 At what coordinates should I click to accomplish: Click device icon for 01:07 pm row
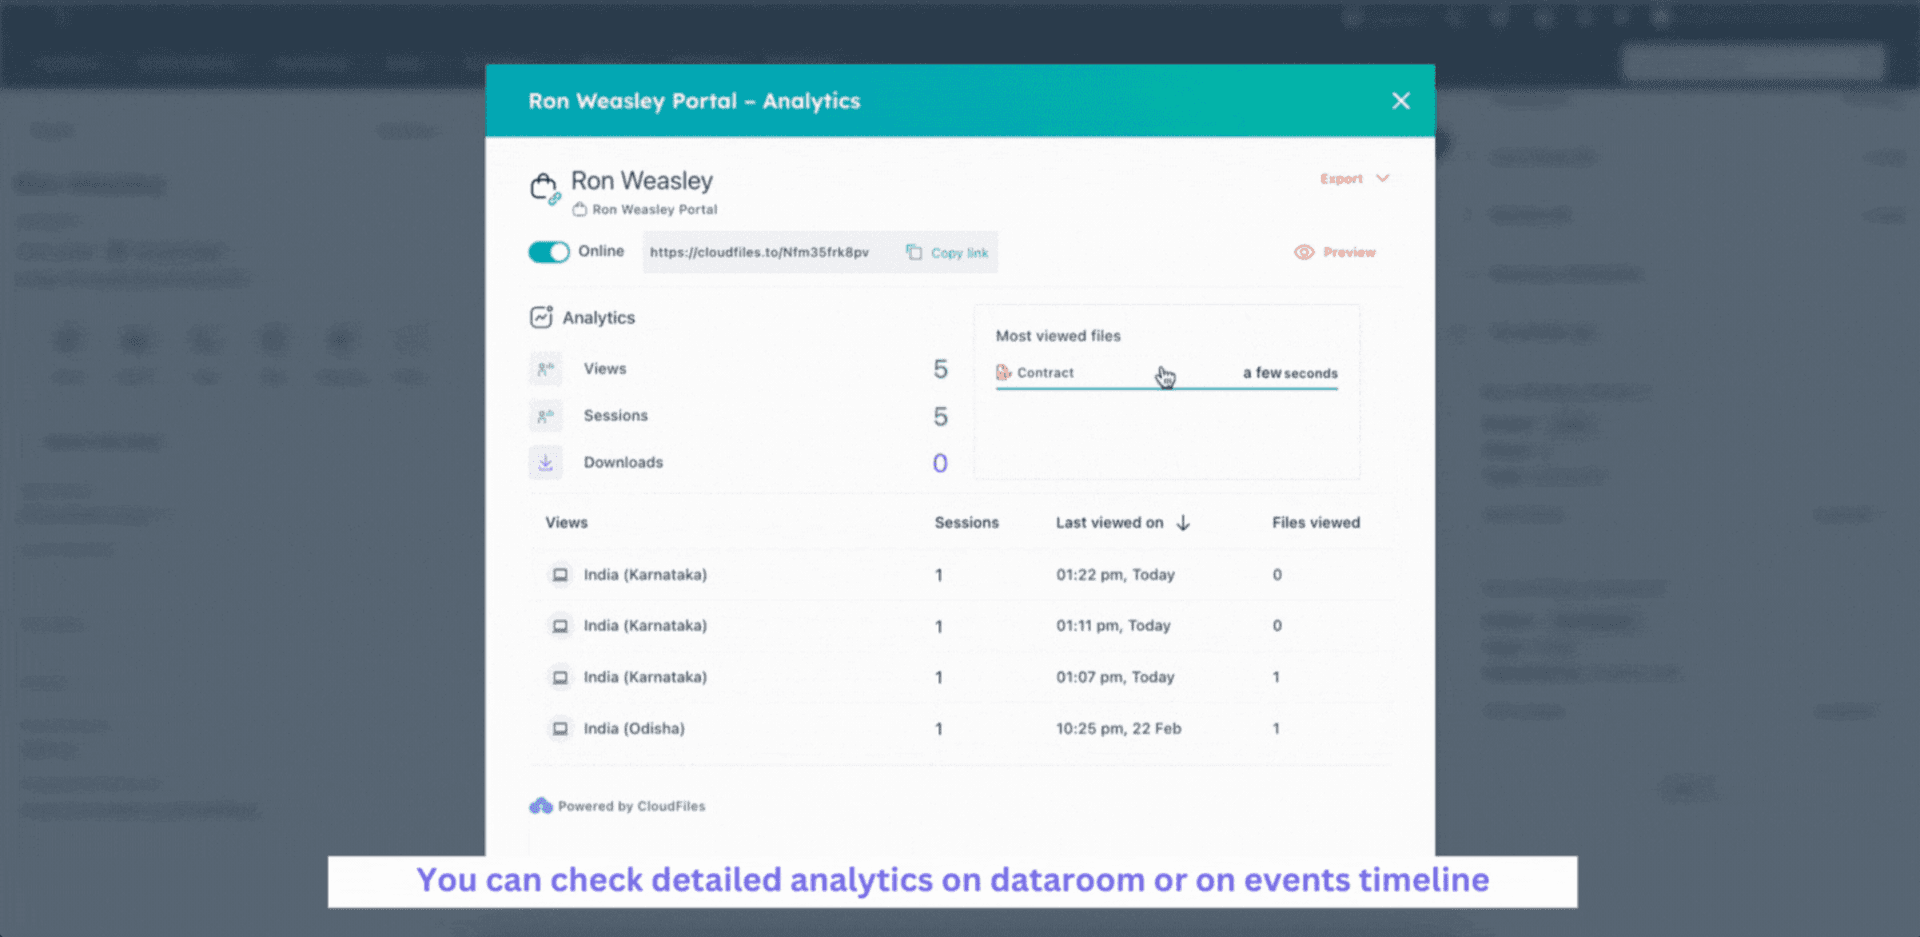(x=560, y=677)
